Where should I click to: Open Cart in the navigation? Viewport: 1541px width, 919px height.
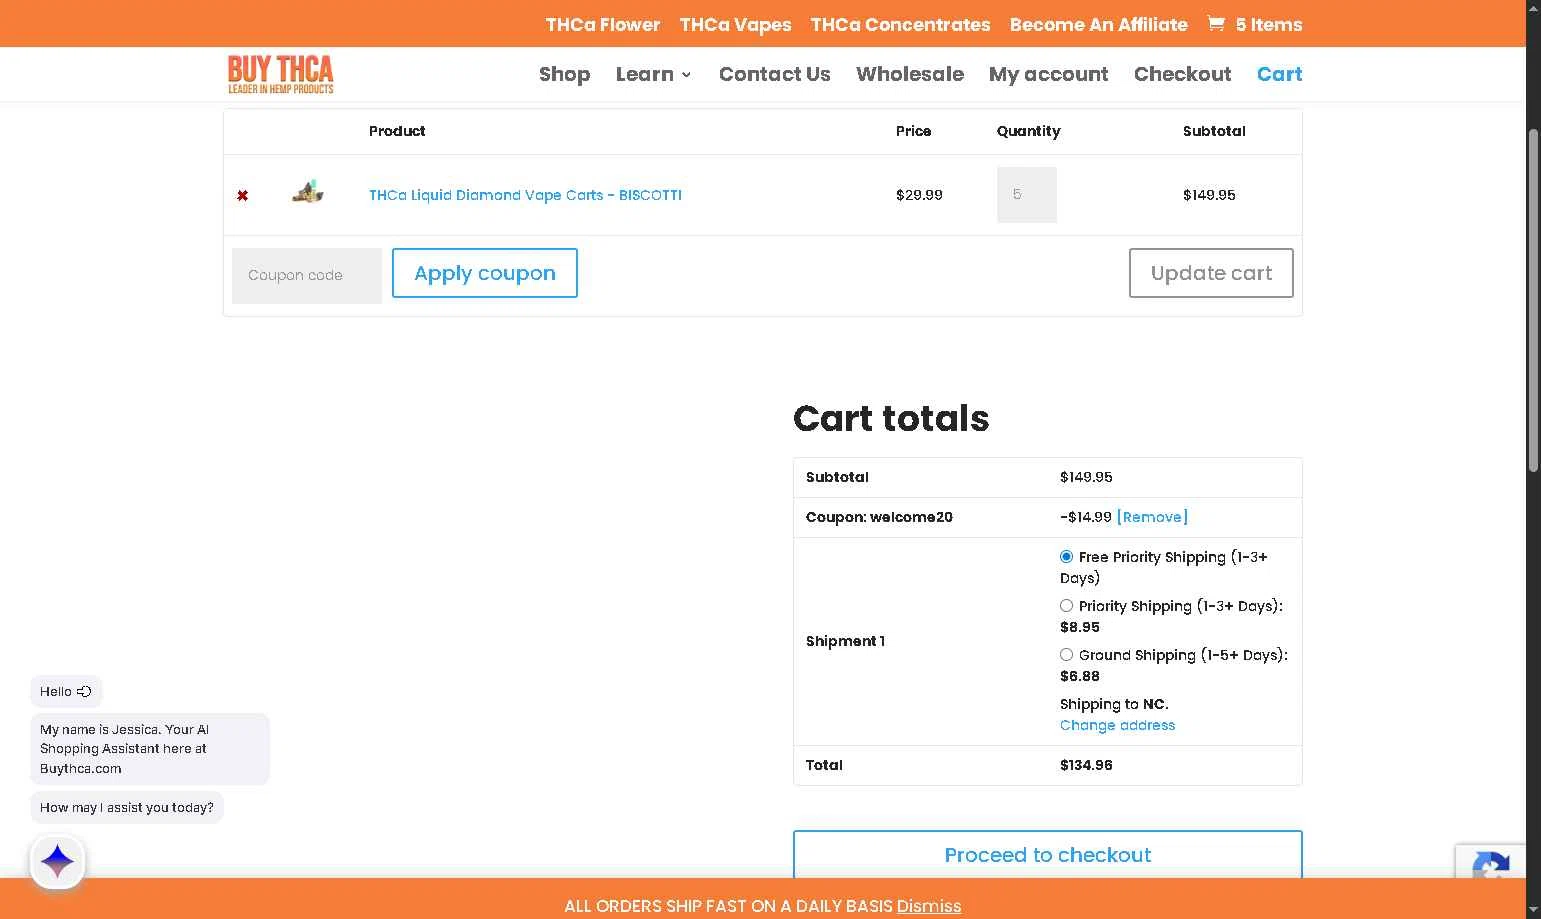tap(1279, 74)
